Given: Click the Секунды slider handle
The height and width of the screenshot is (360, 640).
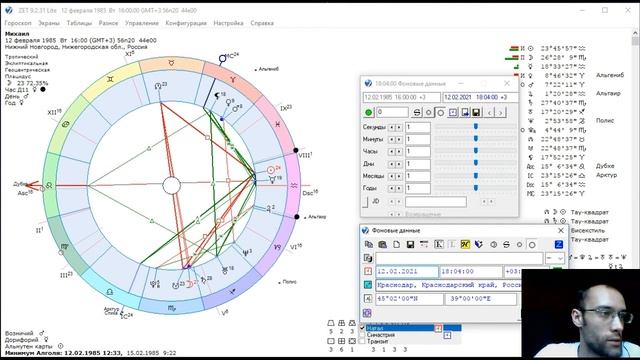Looking at the screenshot, I should point(476,127).
